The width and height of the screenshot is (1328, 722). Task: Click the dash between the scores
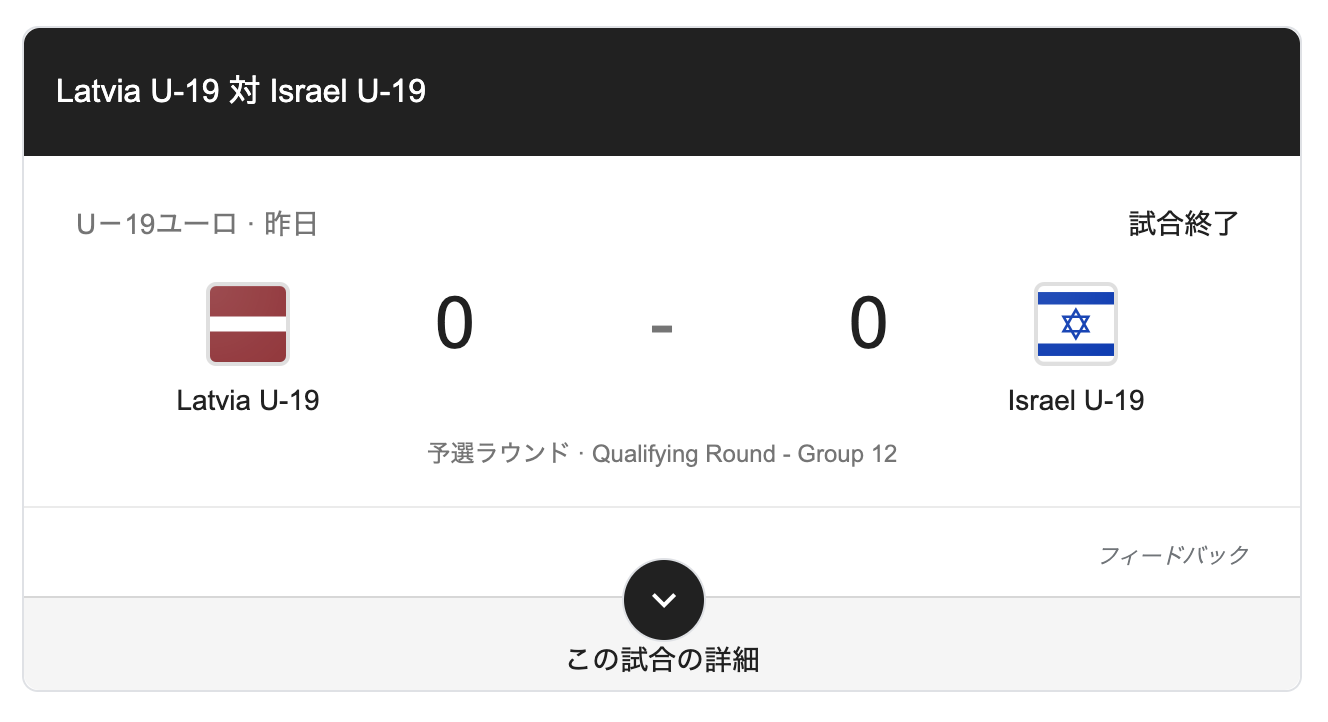coord(661,327)
